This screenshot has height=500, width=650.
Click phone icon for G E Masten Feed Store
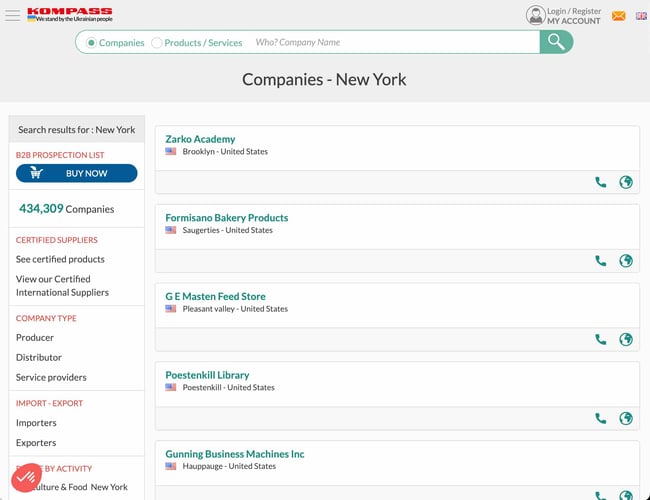(x=601, y=340)
